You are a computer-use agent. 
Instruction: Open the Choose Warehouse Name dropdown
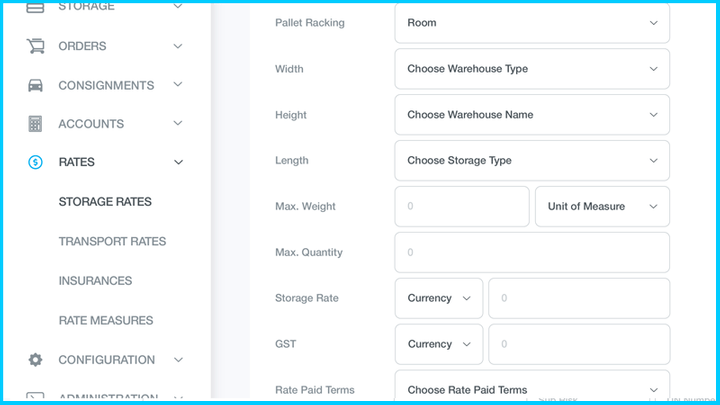point(532,115)
